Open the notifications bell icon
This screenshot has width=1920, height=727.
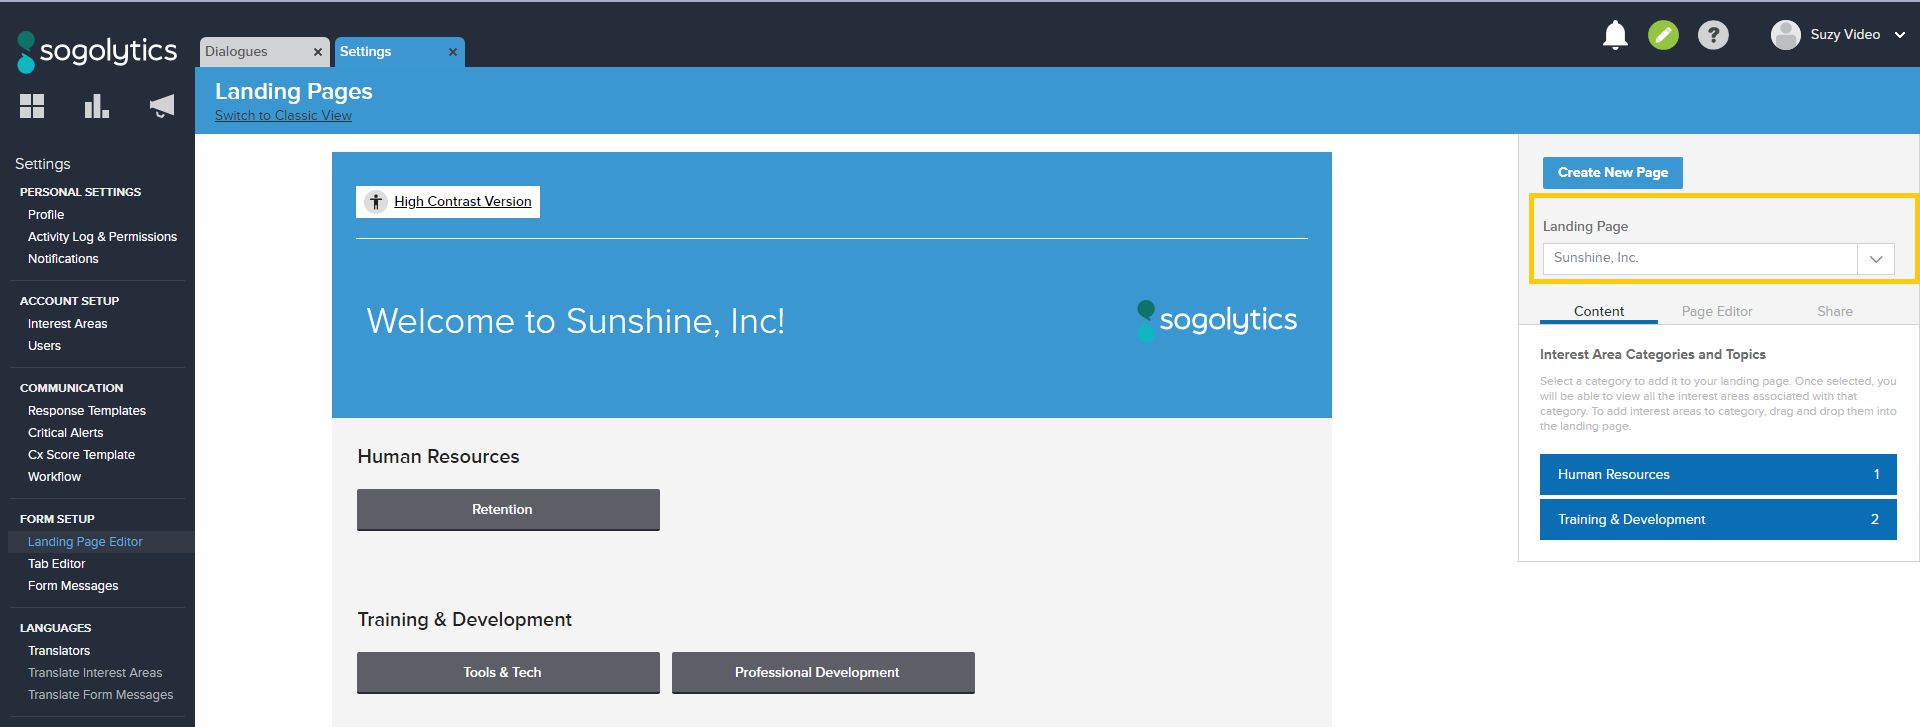click(x=1615, y=35)
